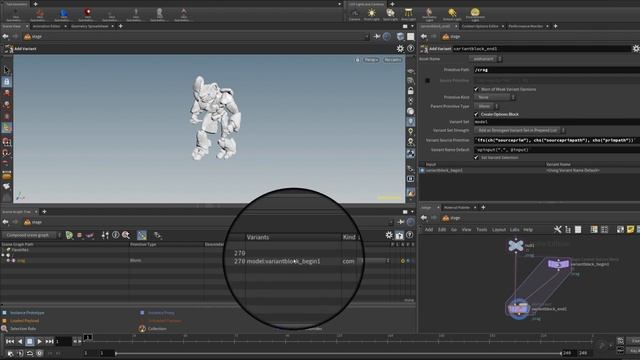Viewport: 640px width, 360px height.
Task: Select the null1 node in network
Action: tap(516, 246)
